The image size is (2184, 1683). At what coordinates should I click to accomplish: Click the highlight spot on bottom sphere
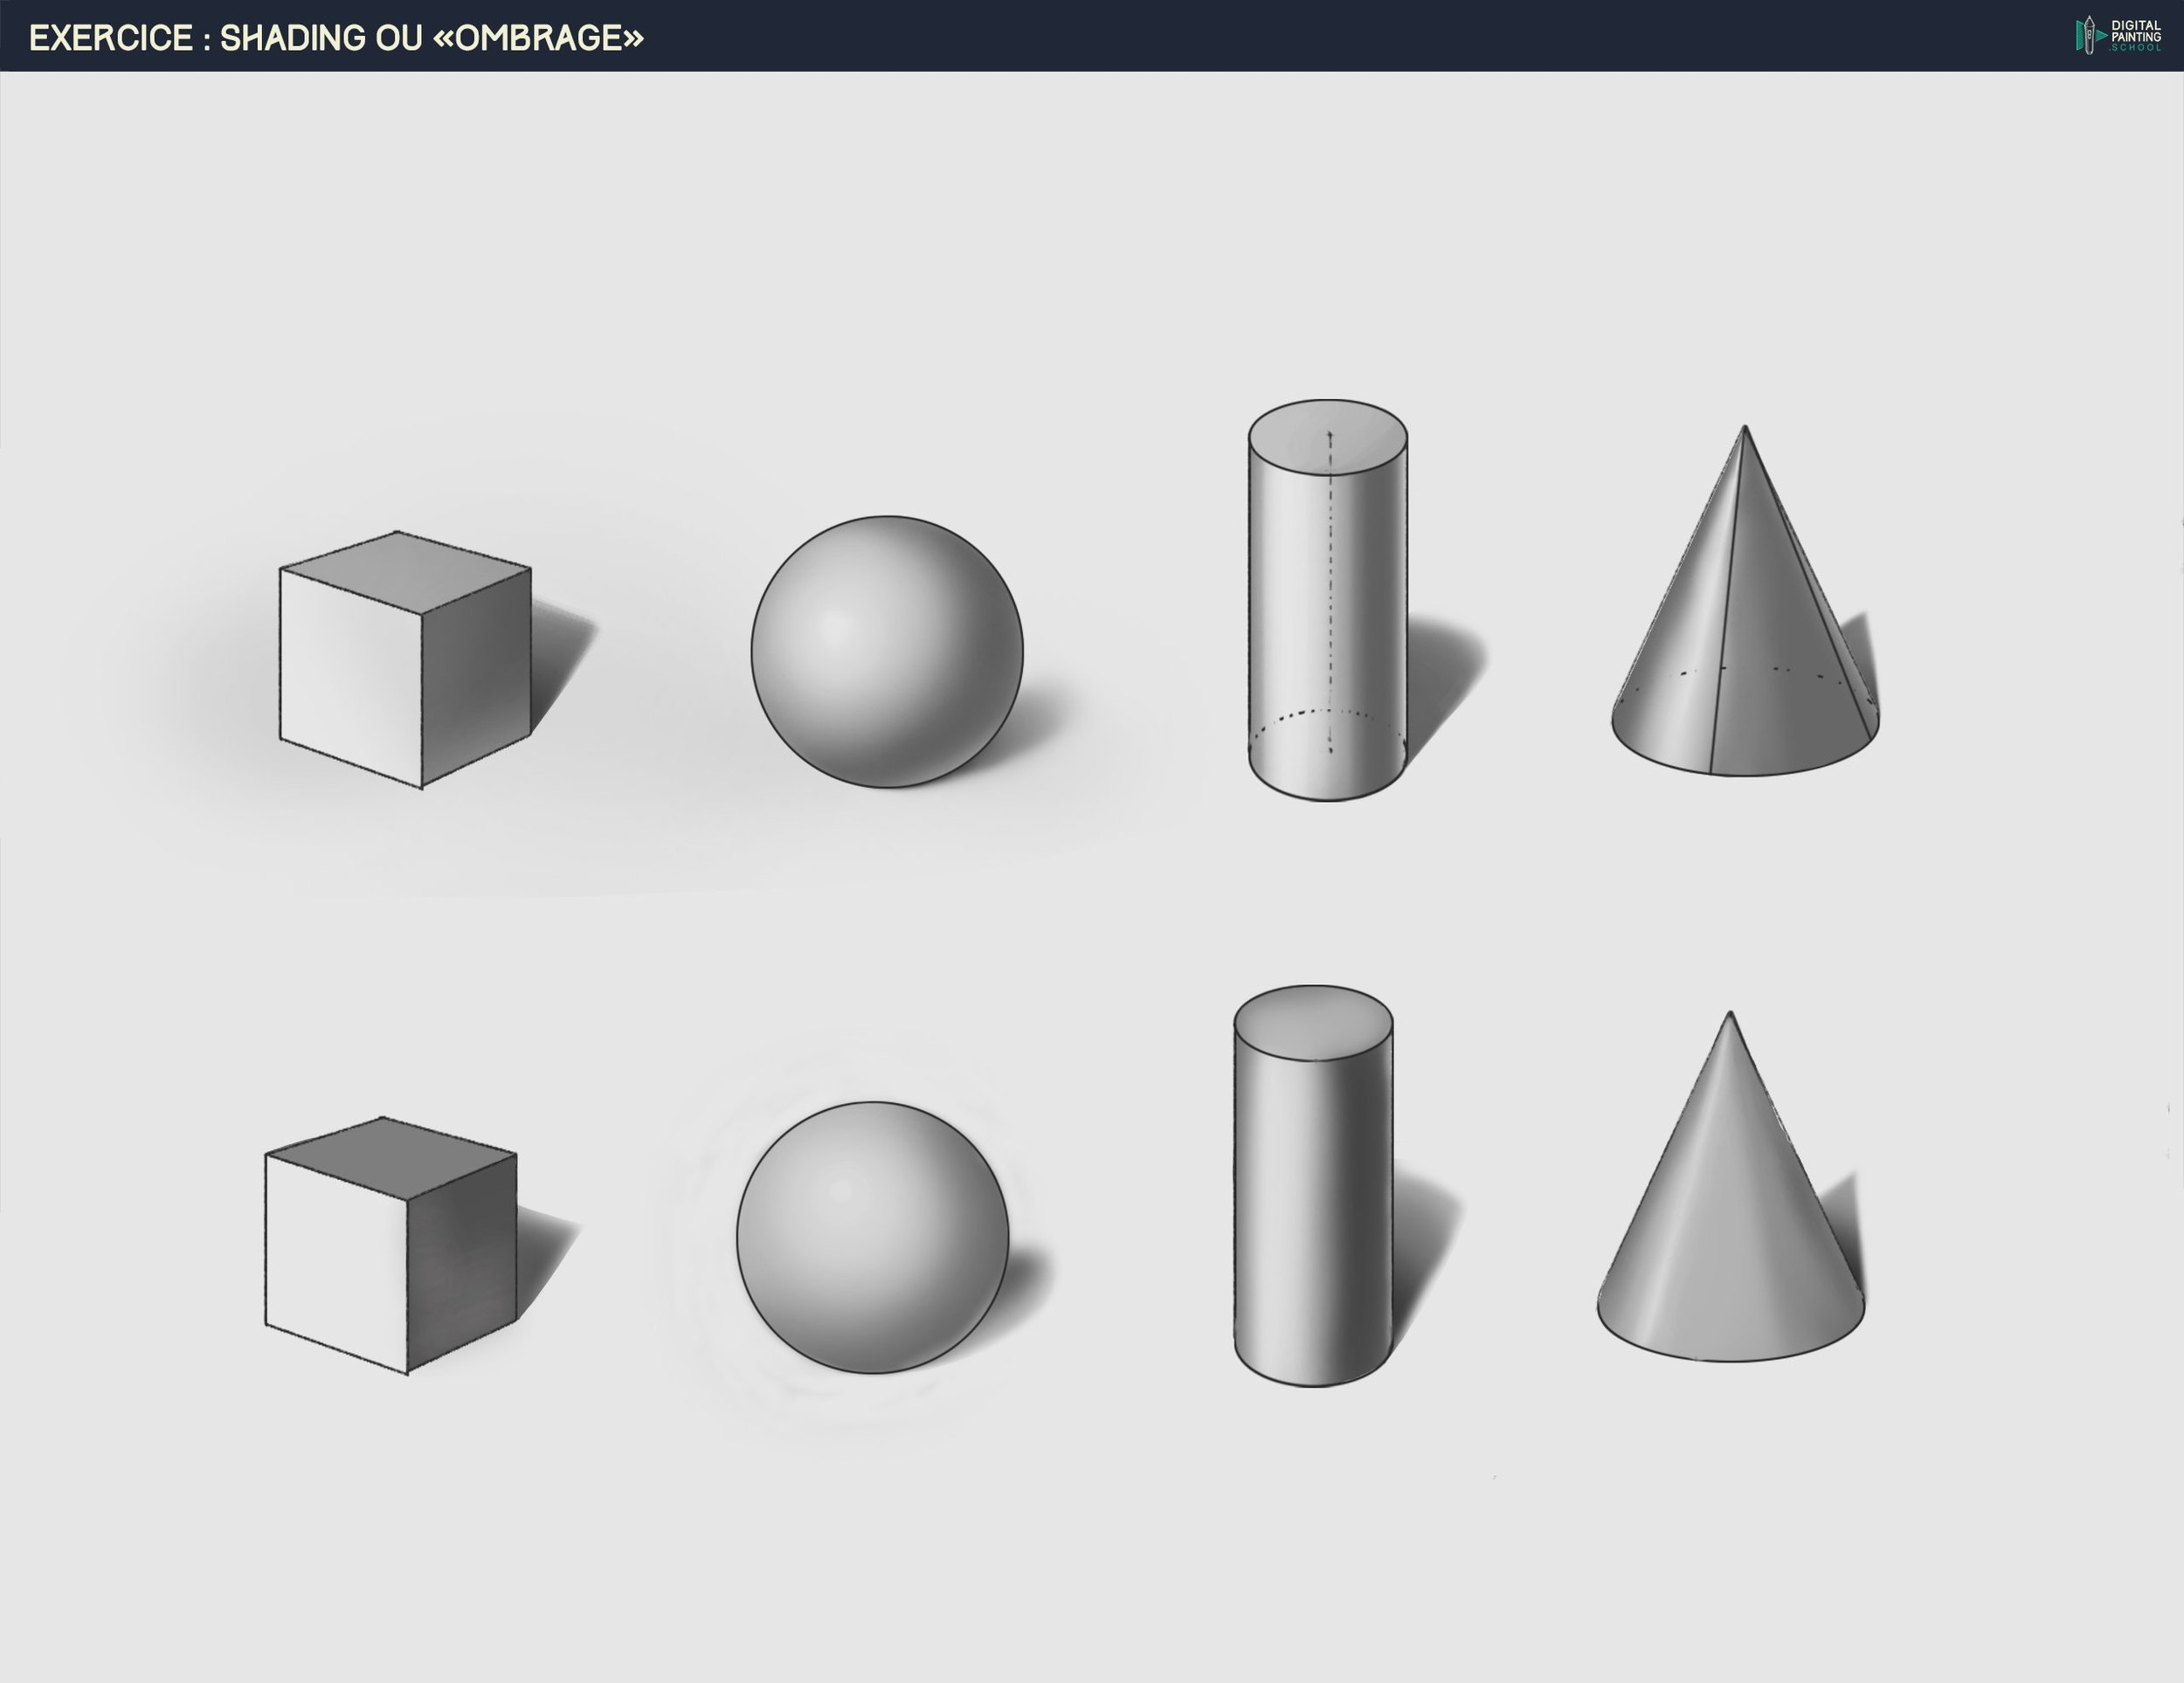point(840,1190)
